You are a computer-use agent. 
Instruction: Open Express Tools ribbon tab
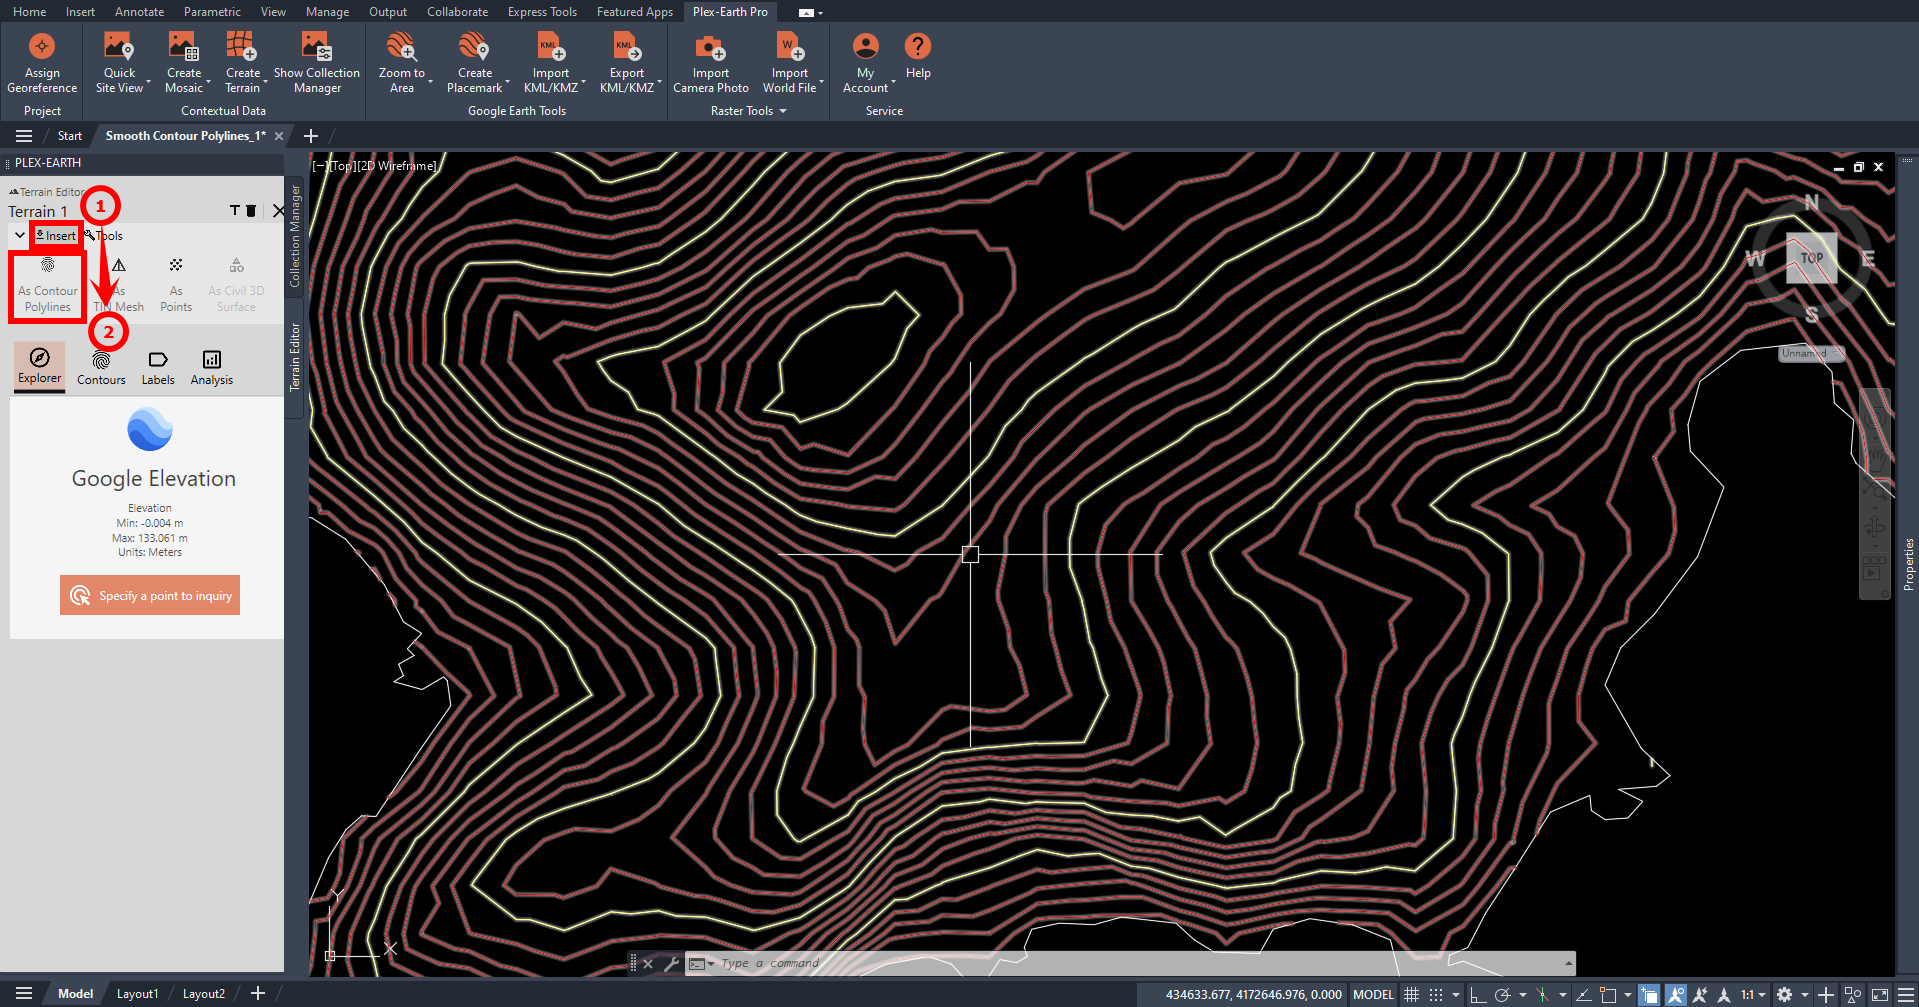pos(542,12)
